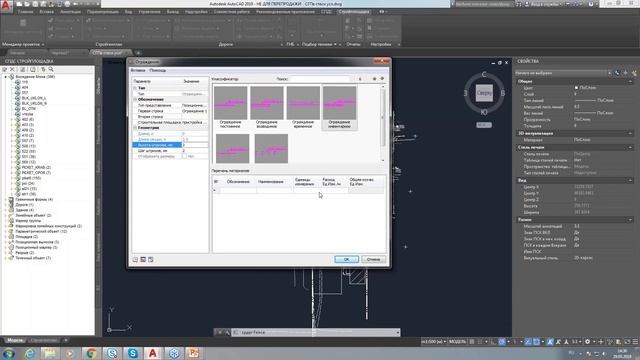Click third icon at dialog bottom-left
The width and height of the screenshot is (640, 360).
[x=151, y=260]
